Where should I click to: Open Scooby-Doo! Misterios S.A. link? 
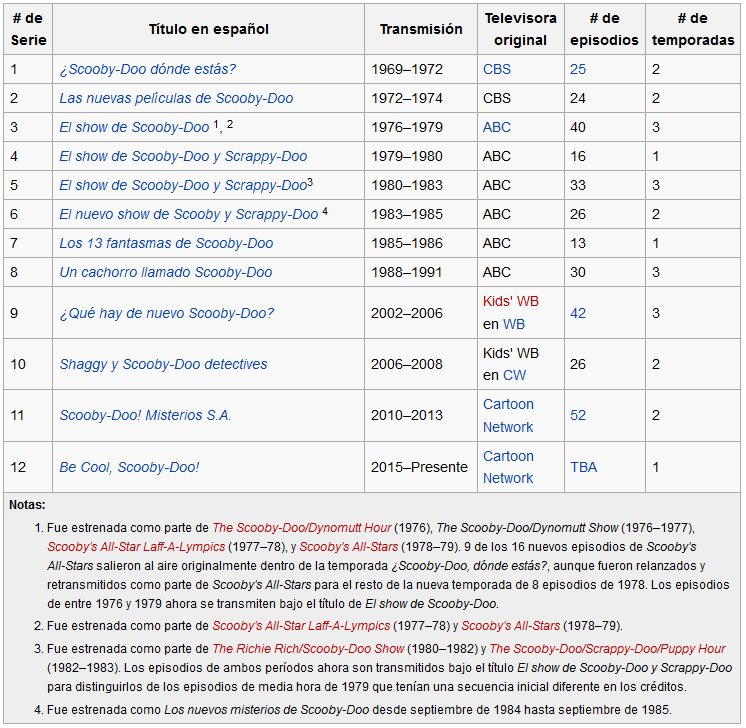click(145, 415)
